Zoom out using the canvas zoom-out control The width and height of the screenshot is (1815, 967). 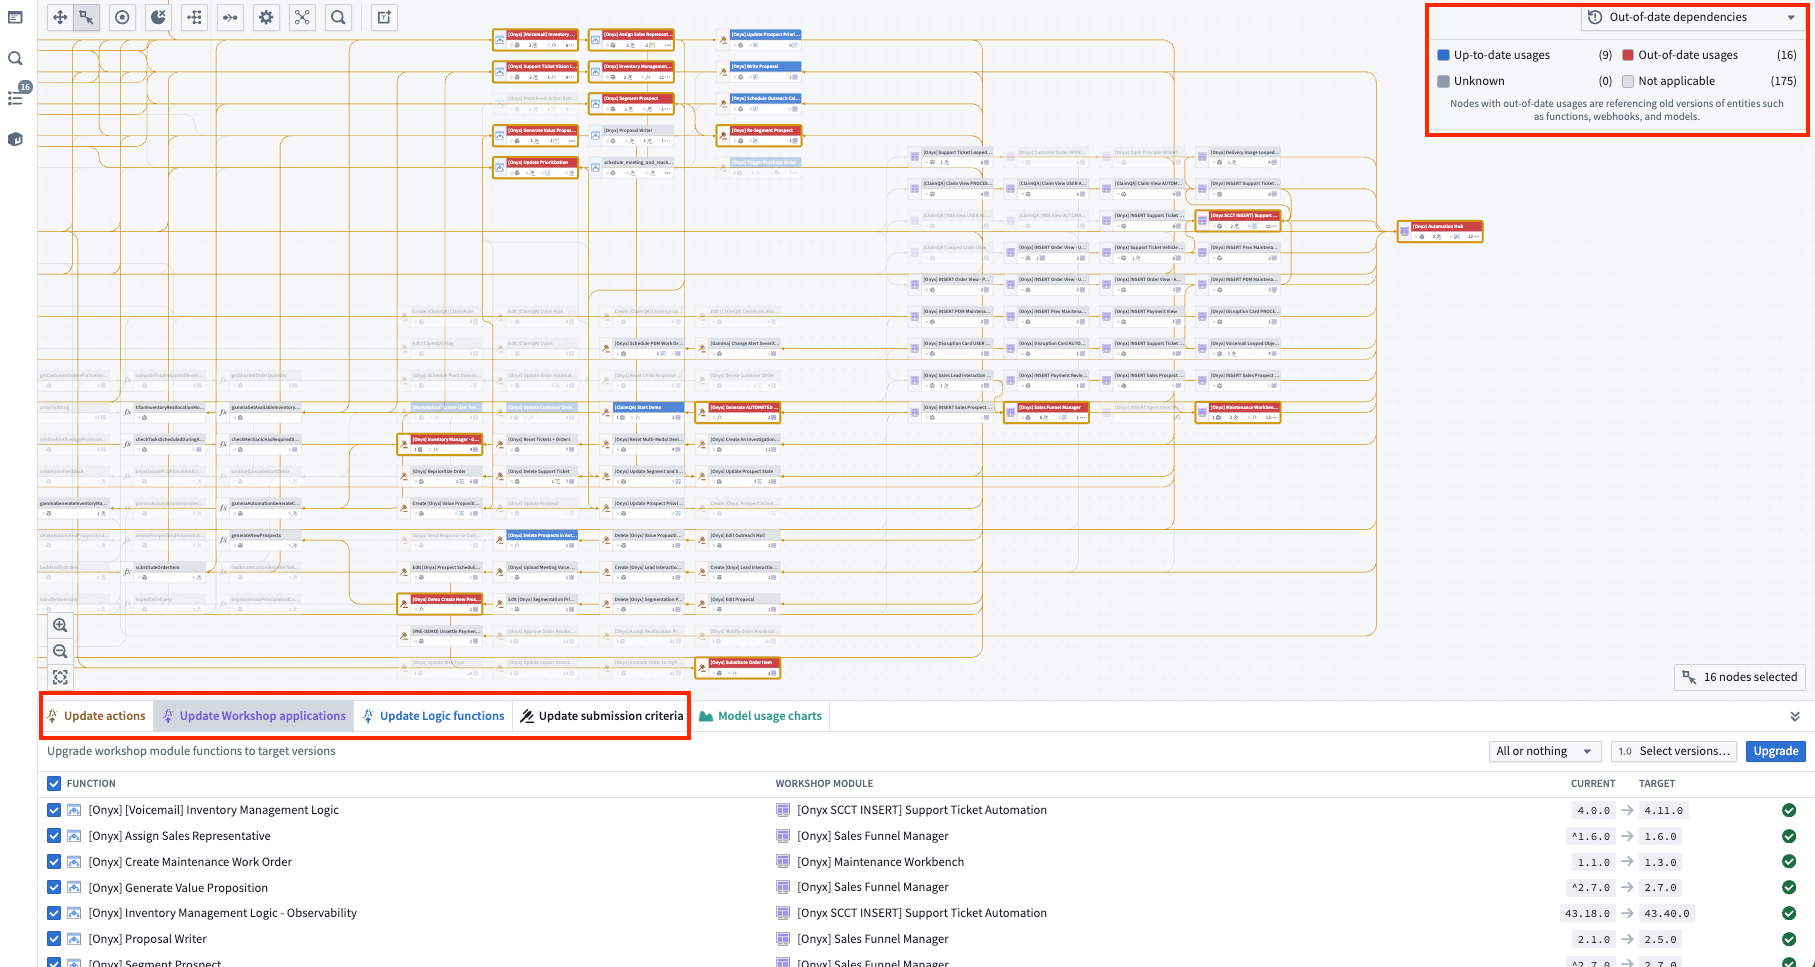click(60, 651)
